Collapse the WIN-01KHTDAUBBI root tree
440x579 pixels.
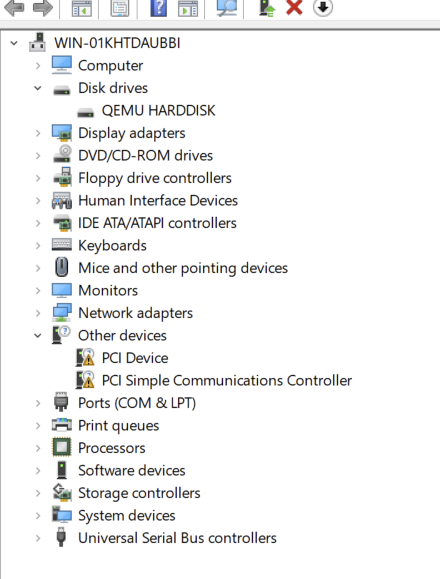point(14,43)
